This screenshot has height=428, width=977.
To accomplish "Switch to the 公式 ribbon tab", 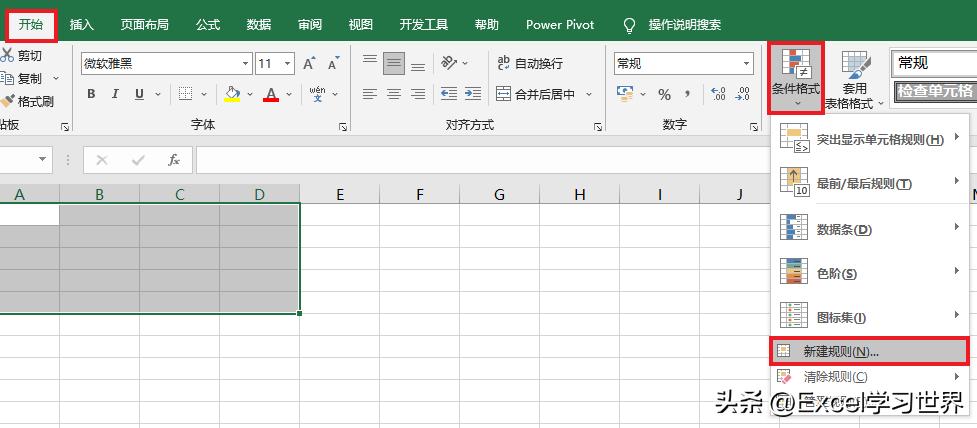I will point(207,25).
